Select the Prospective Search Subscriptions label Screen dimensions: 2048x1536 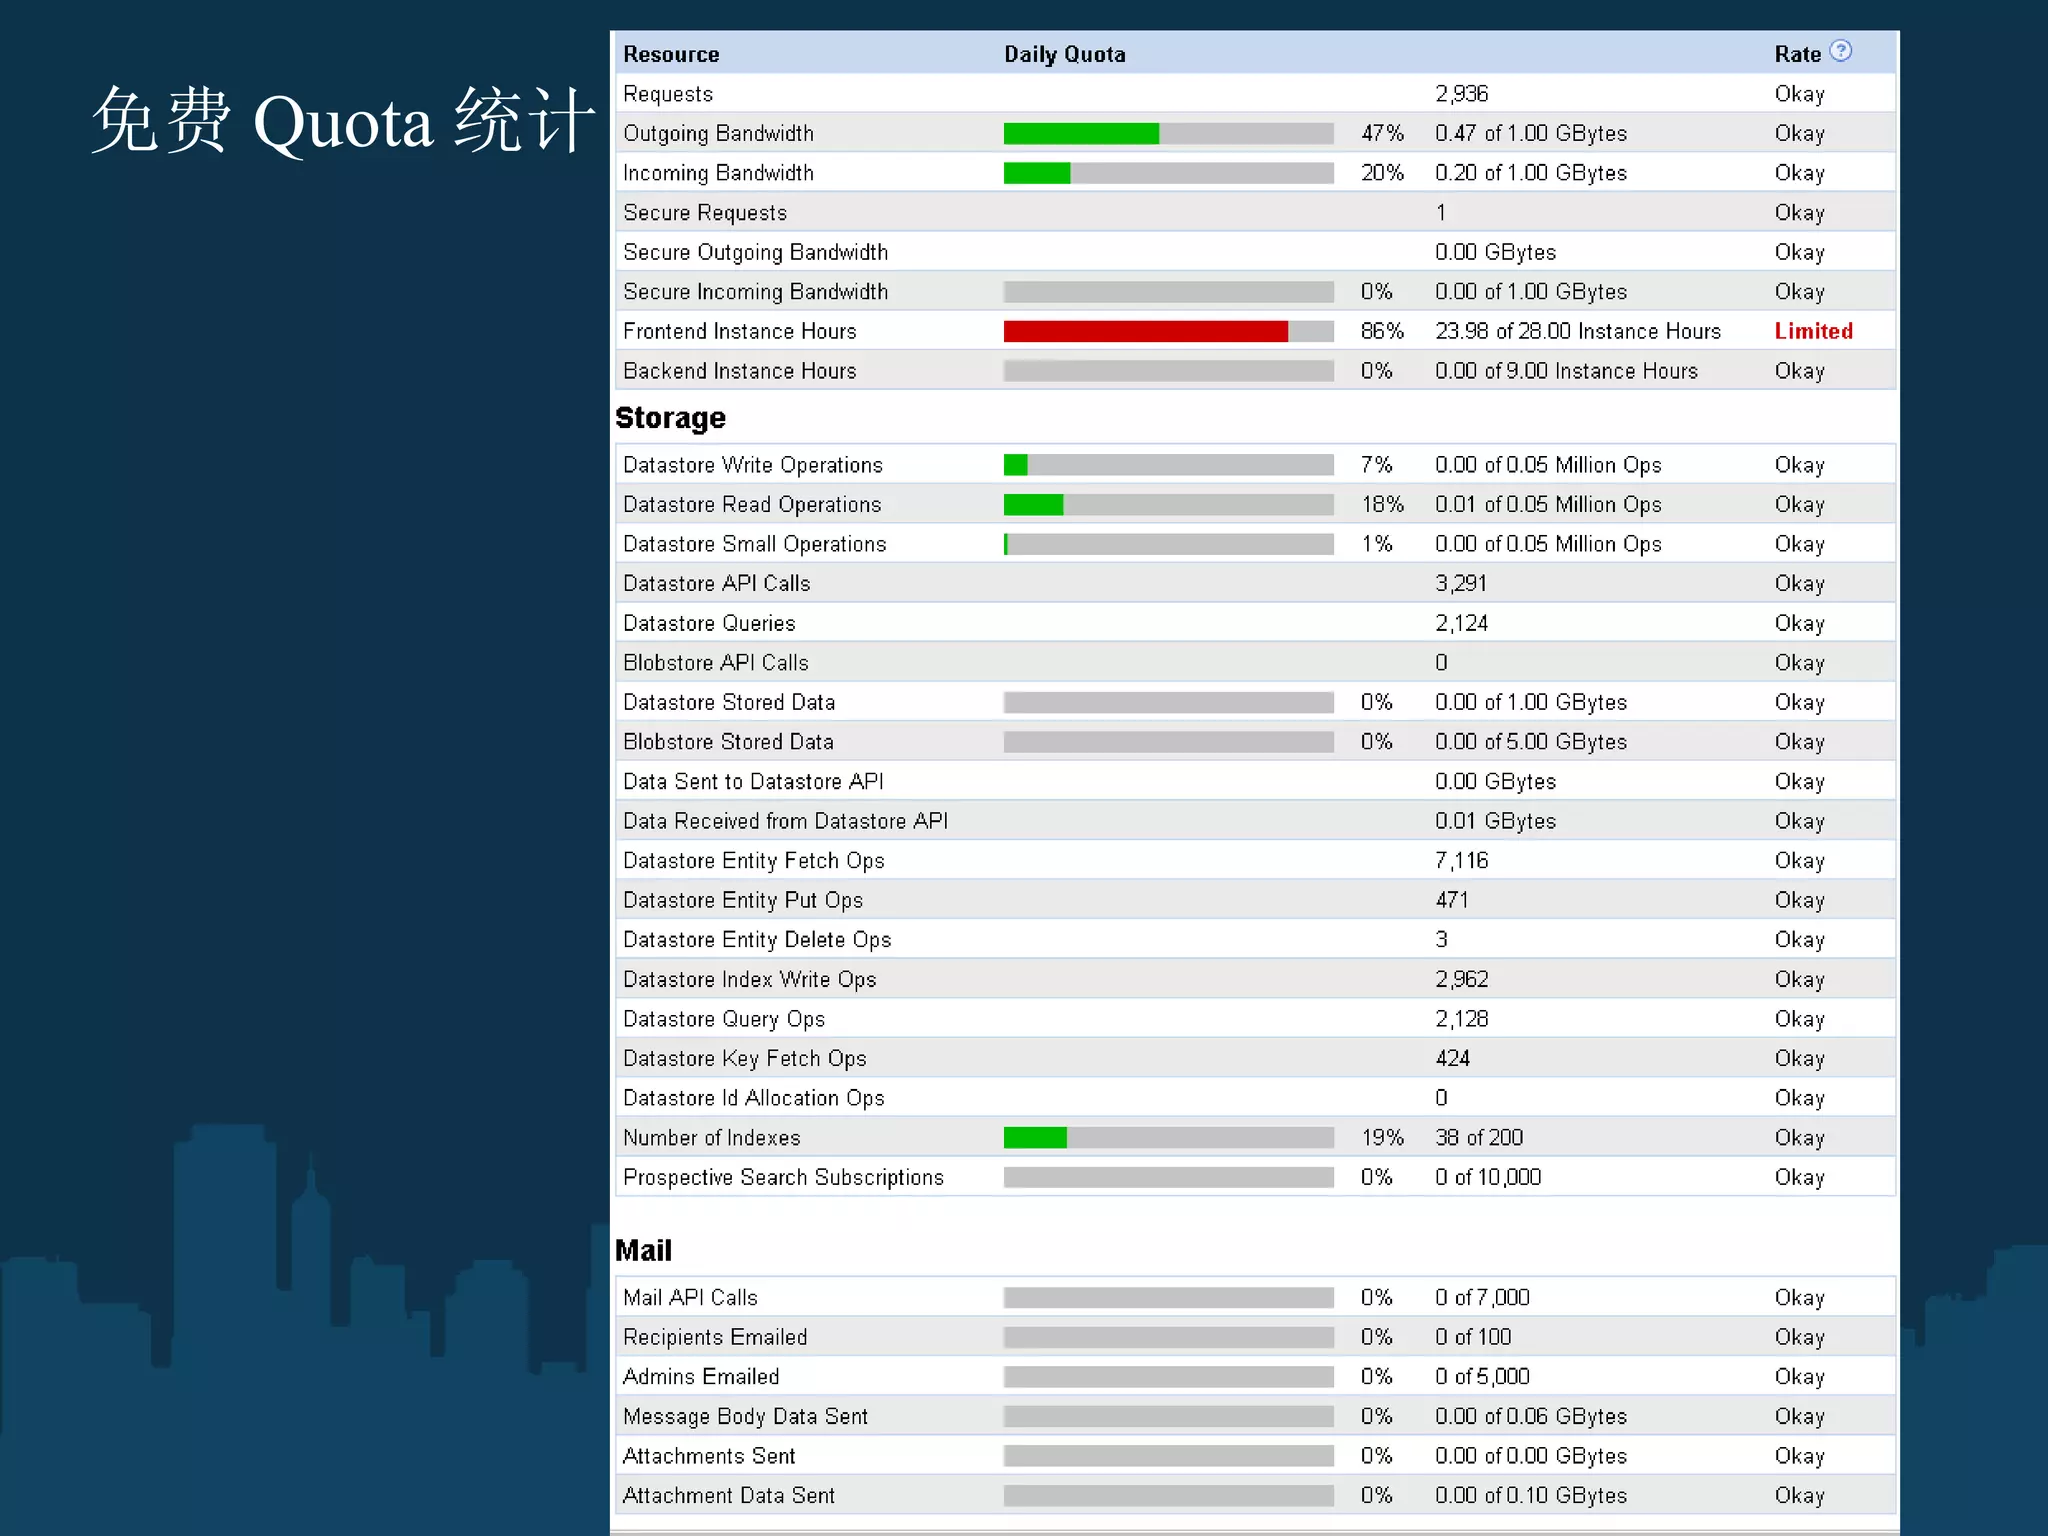[x=783, y=1178]
